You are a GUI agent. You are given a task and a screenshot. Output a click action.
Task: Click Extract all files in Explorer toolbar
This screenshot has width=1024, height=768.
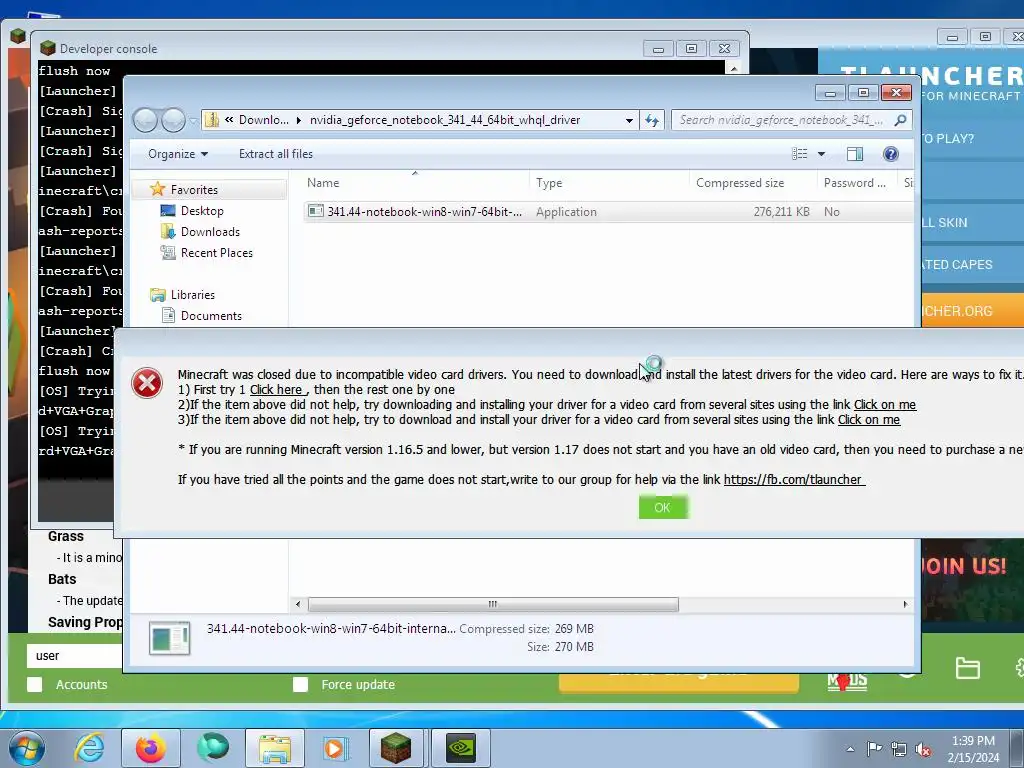(276, 154)
